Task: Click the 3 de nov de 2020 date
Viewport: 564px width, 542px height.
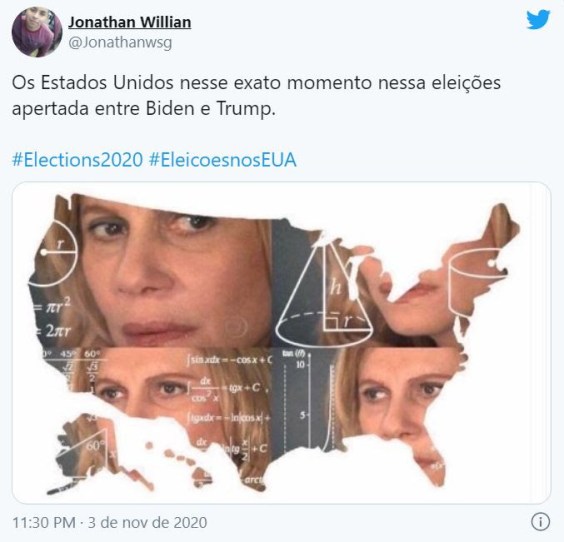Action: tap(147, 523)
